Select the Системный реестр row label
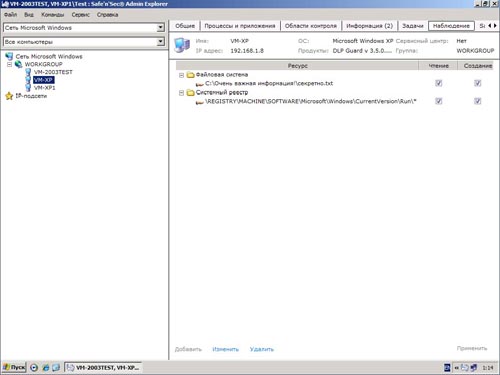This screenshot has width=500, height=375. [x=222, y=92]
